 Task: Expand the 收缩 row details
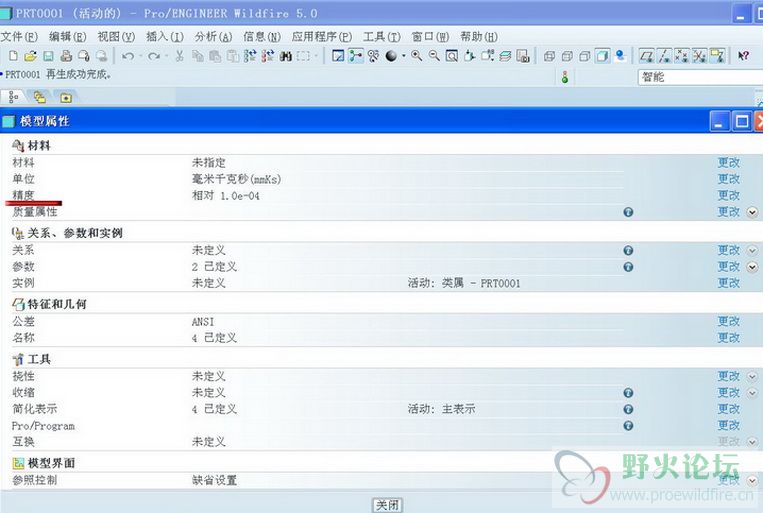[752, 393]
